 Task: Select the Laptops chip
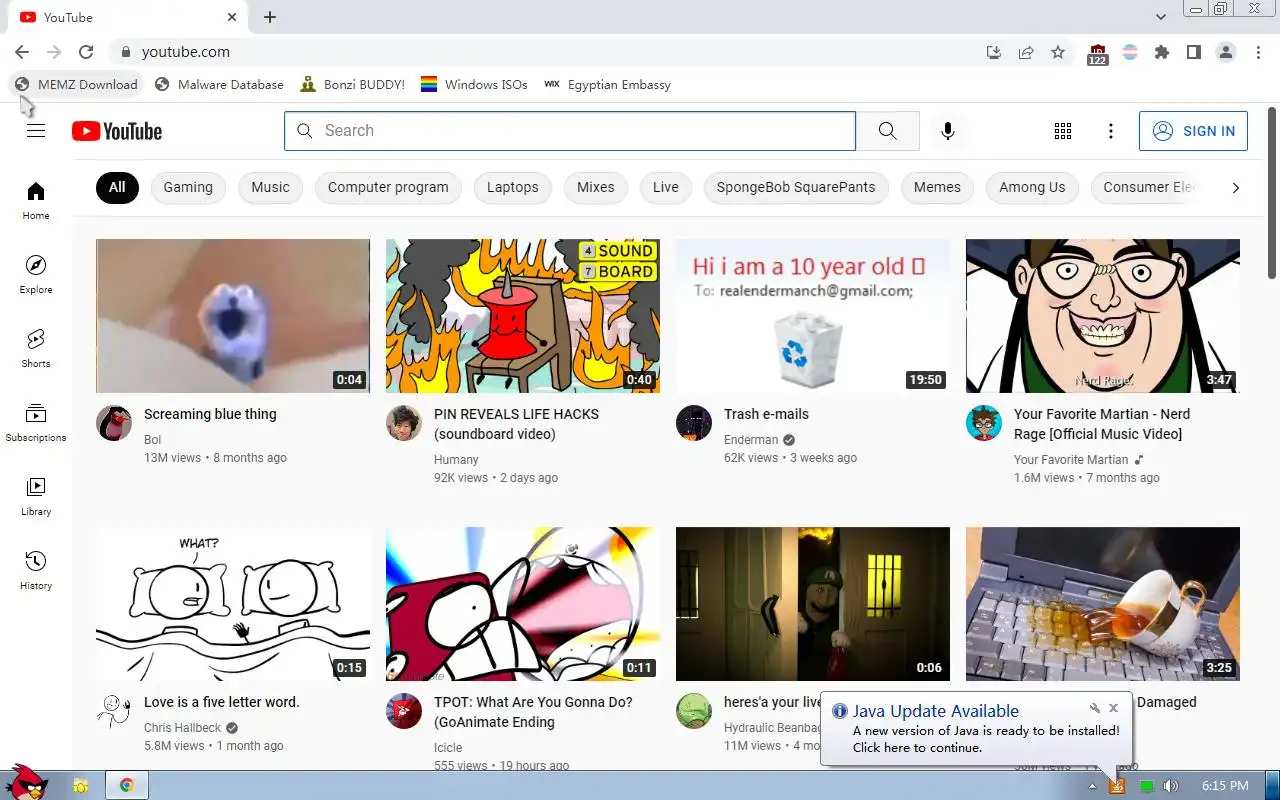(x=513, y=187)
